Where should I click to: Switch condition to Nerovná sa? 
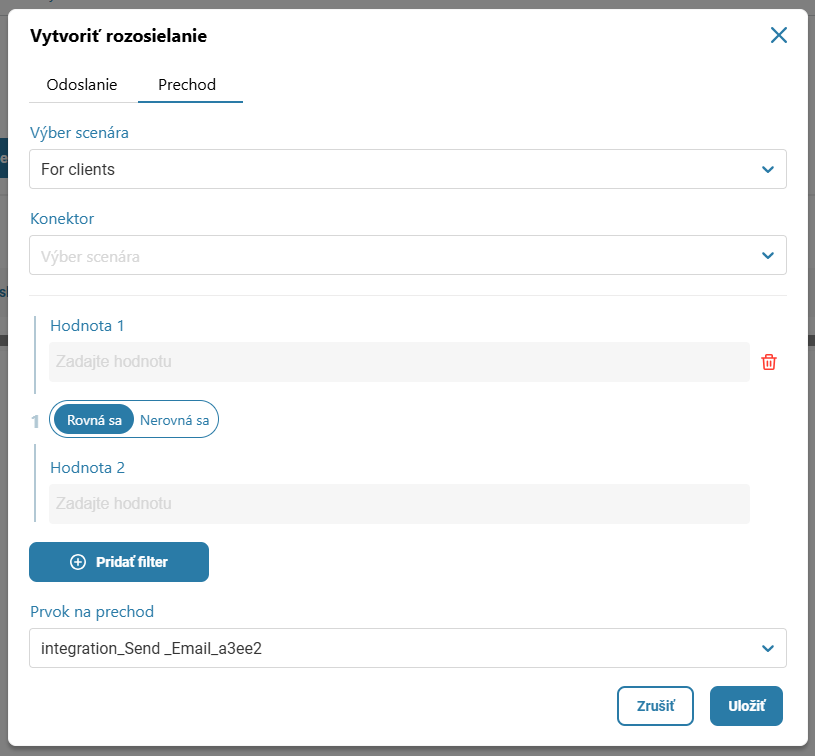175,420
